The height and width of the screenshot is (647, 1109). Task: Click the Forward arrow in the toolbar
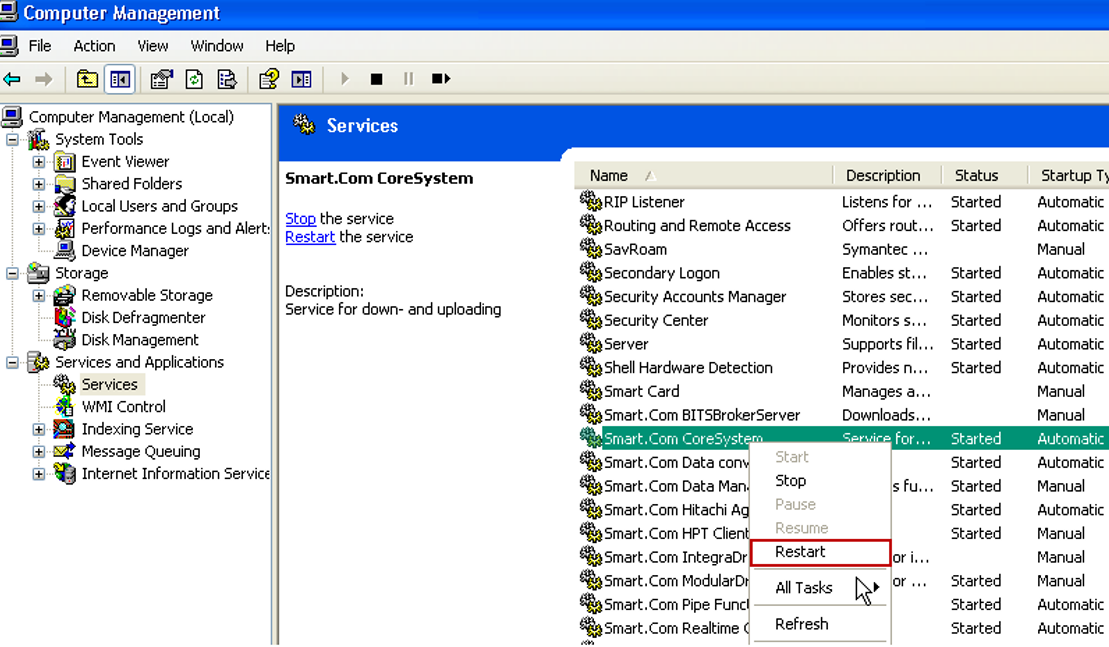point(44,79)
